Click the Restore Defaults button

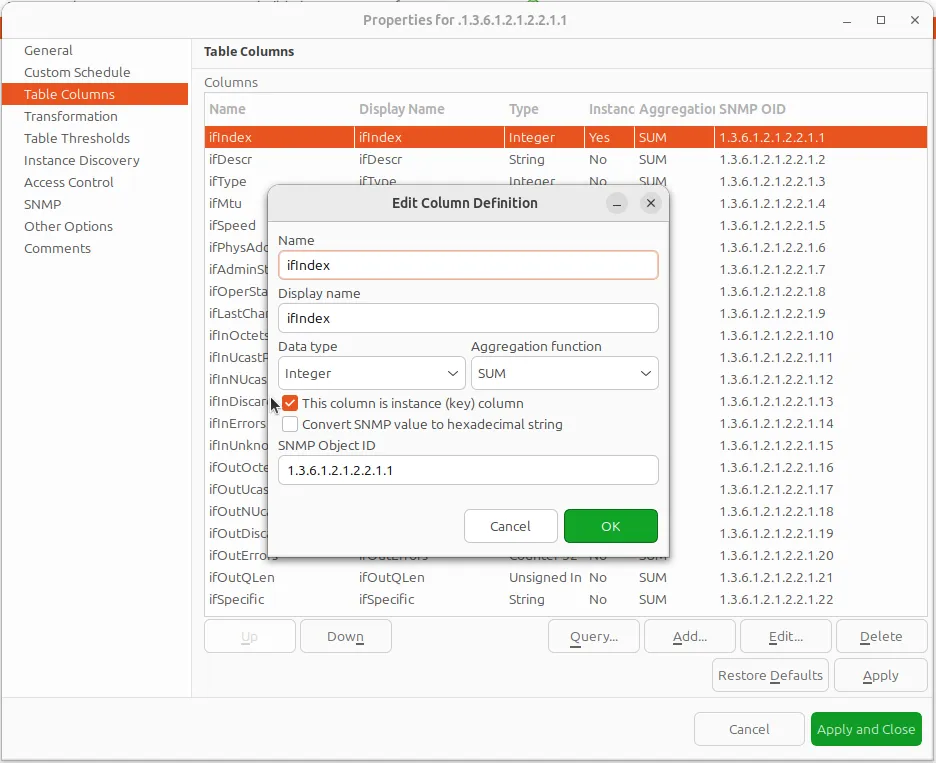point(769,675)
